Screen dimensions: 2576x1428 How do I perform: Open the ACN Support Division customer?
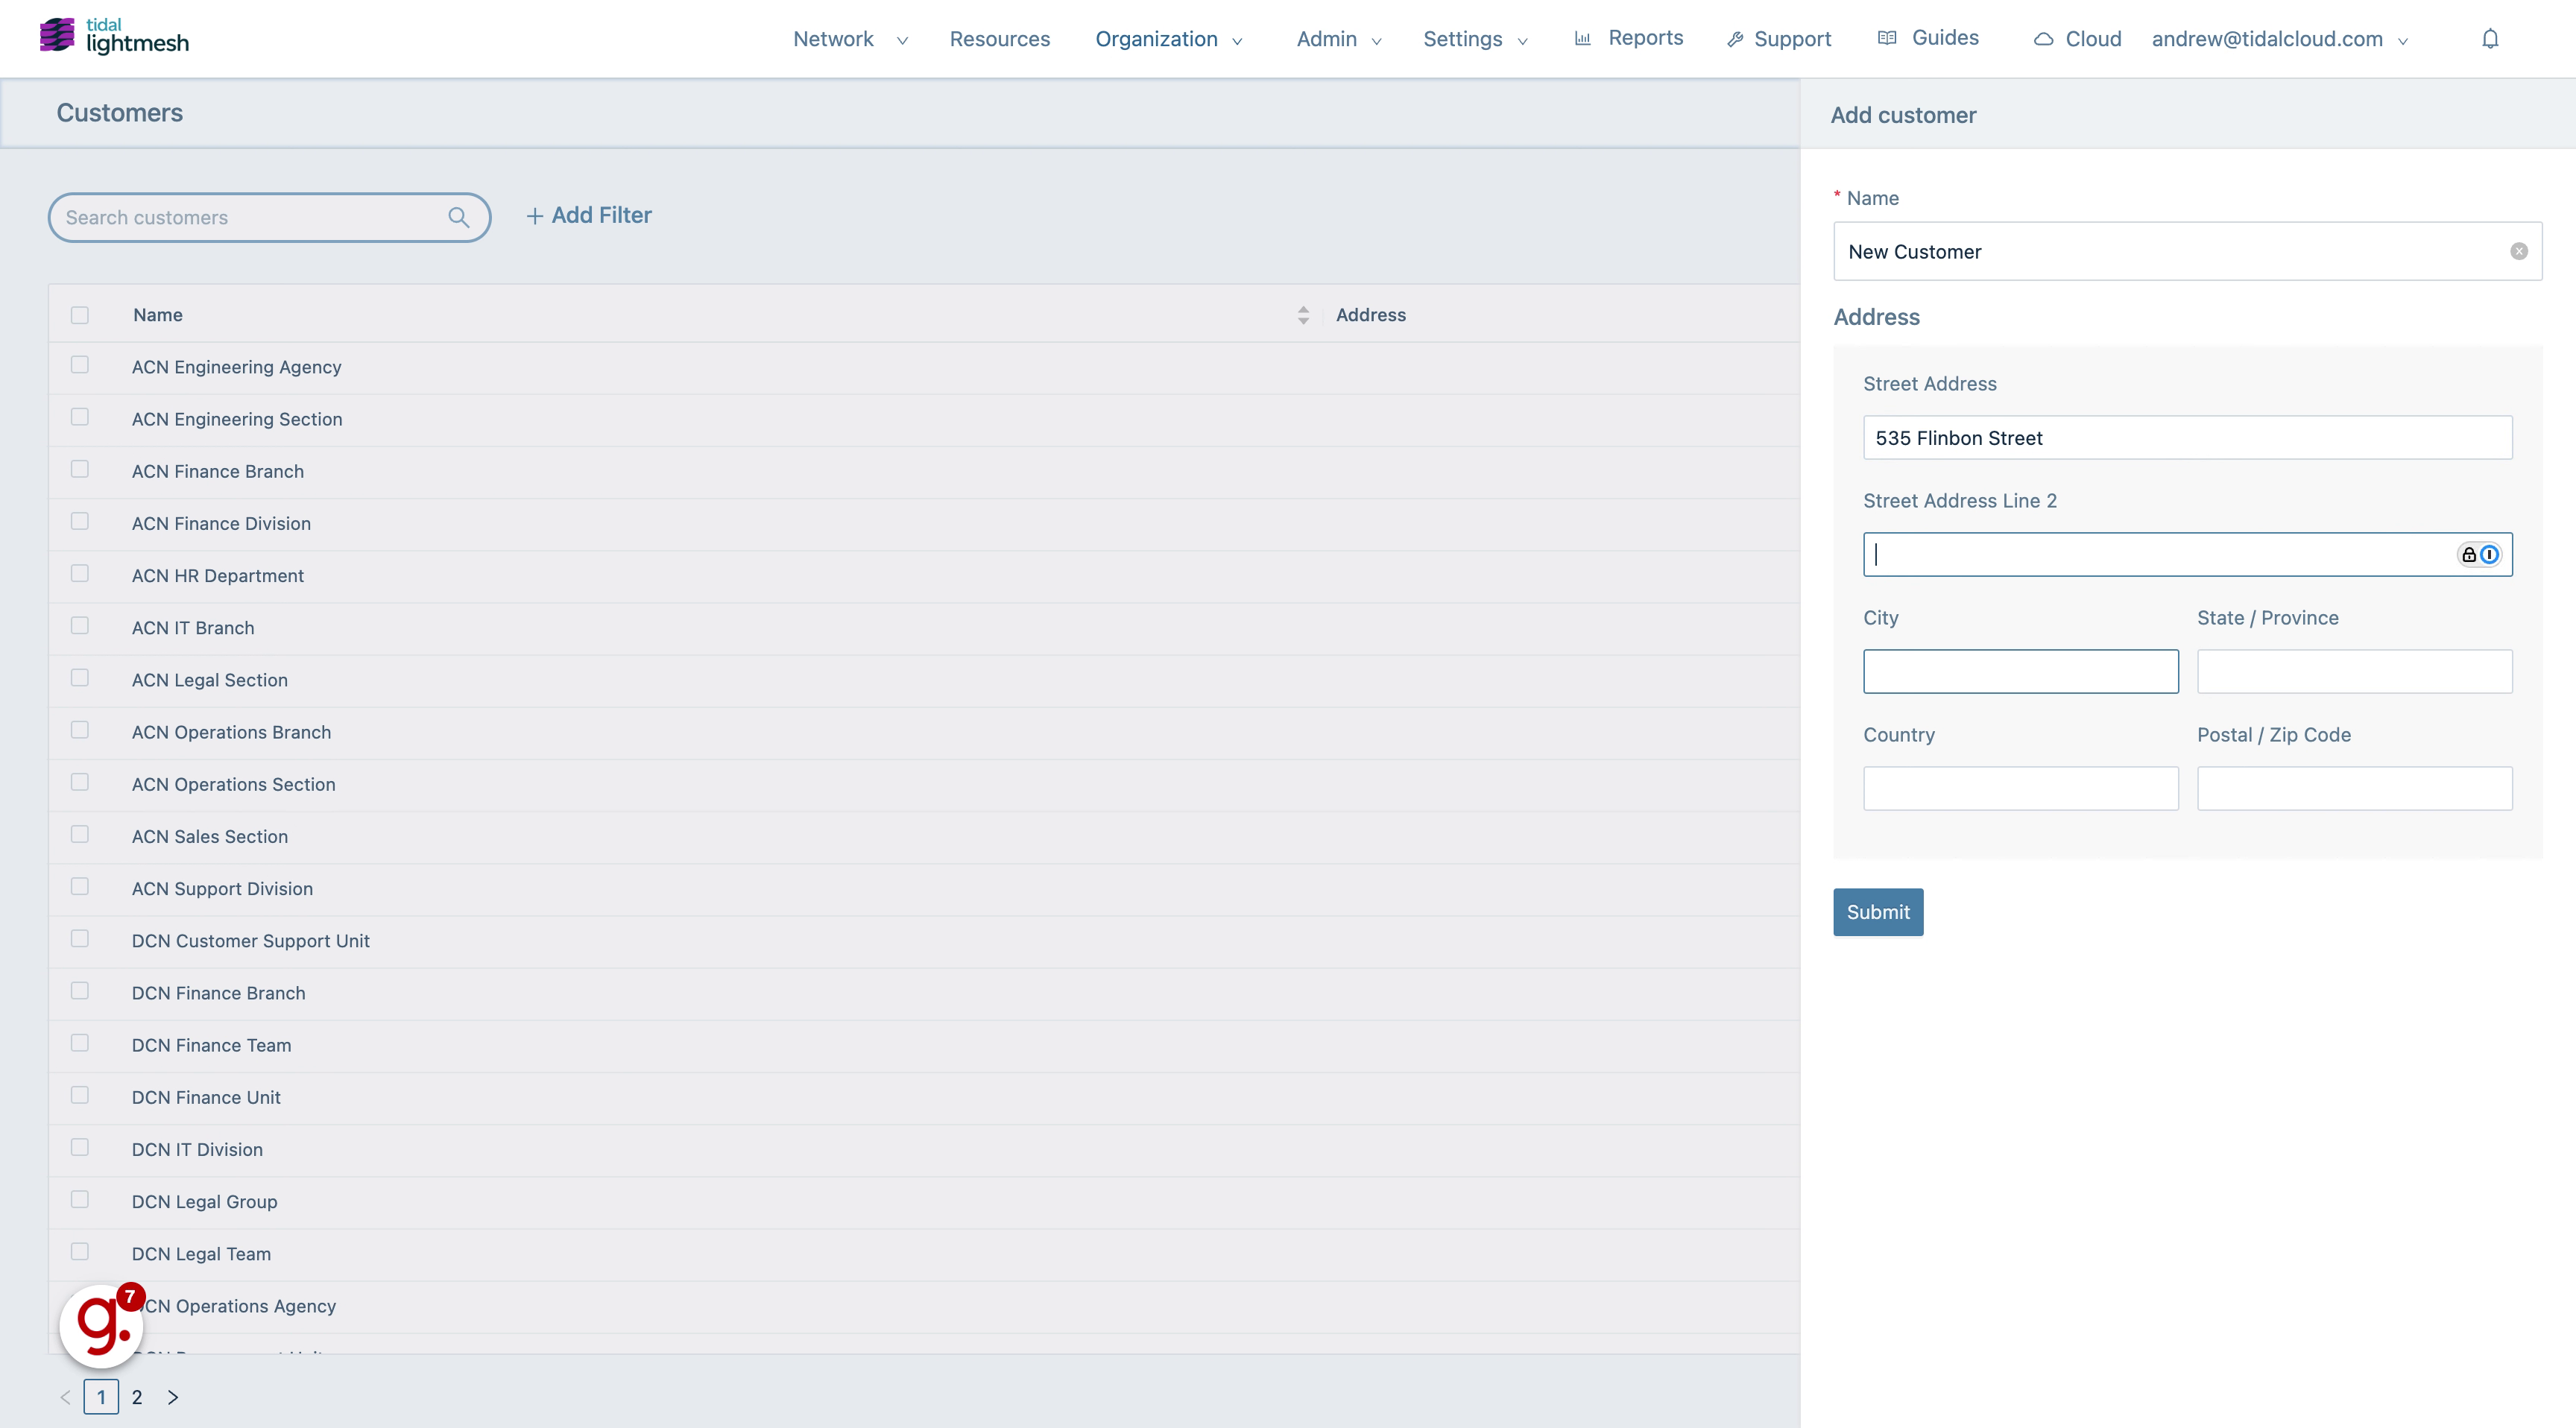pyautogui.click(x=222, y=888)
